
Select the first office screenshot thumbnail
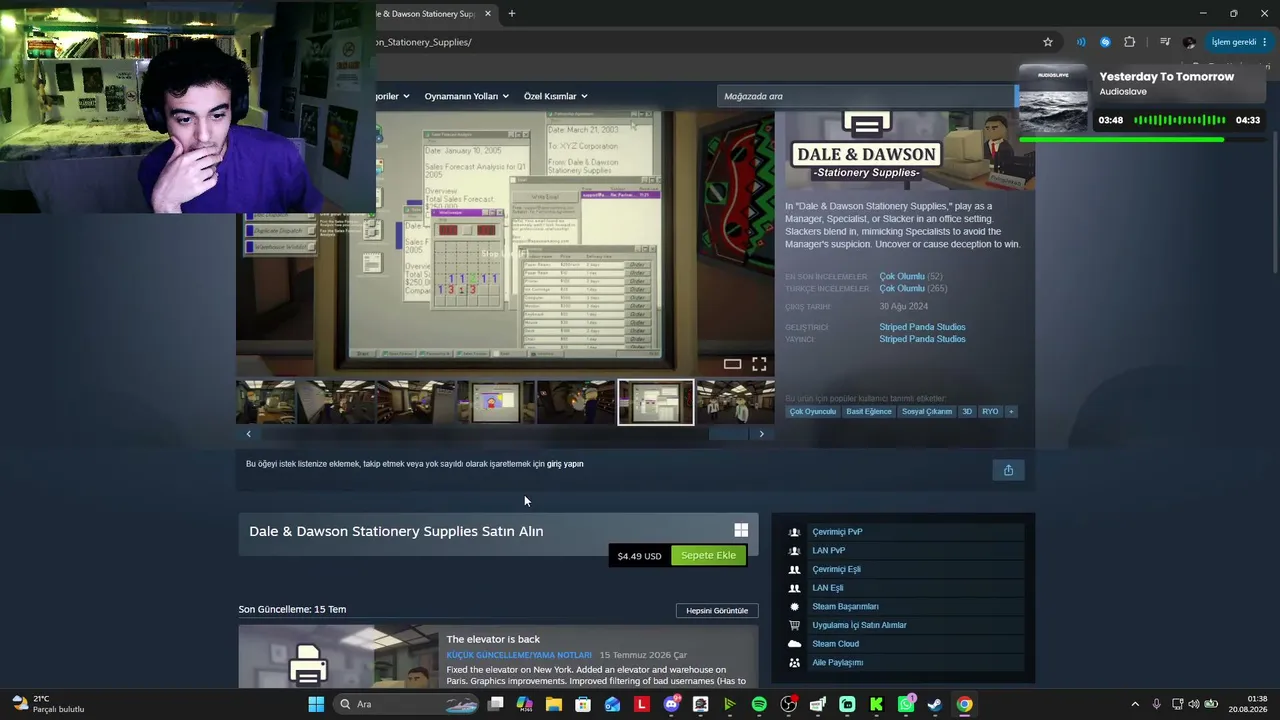266,402
